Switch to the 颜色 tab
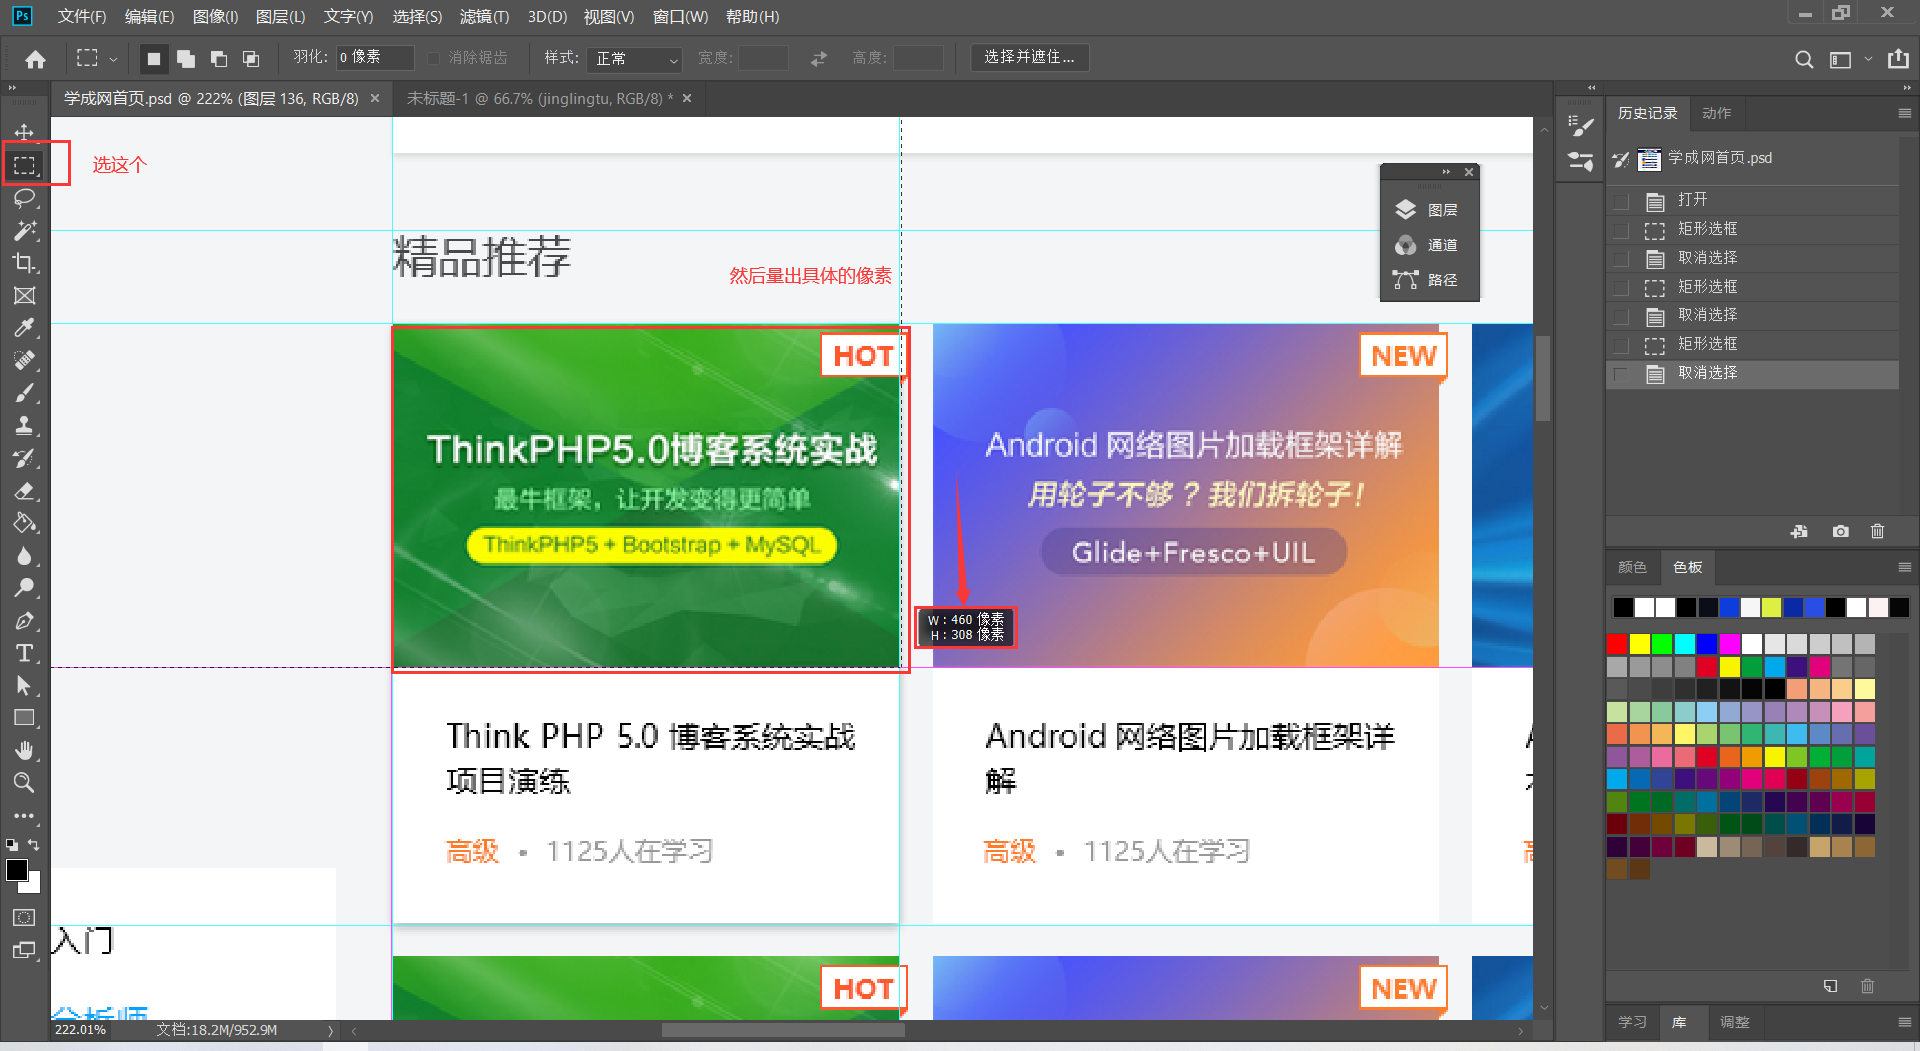The width and height of the screenshot is (1920, 1051). coord(1632,567)
